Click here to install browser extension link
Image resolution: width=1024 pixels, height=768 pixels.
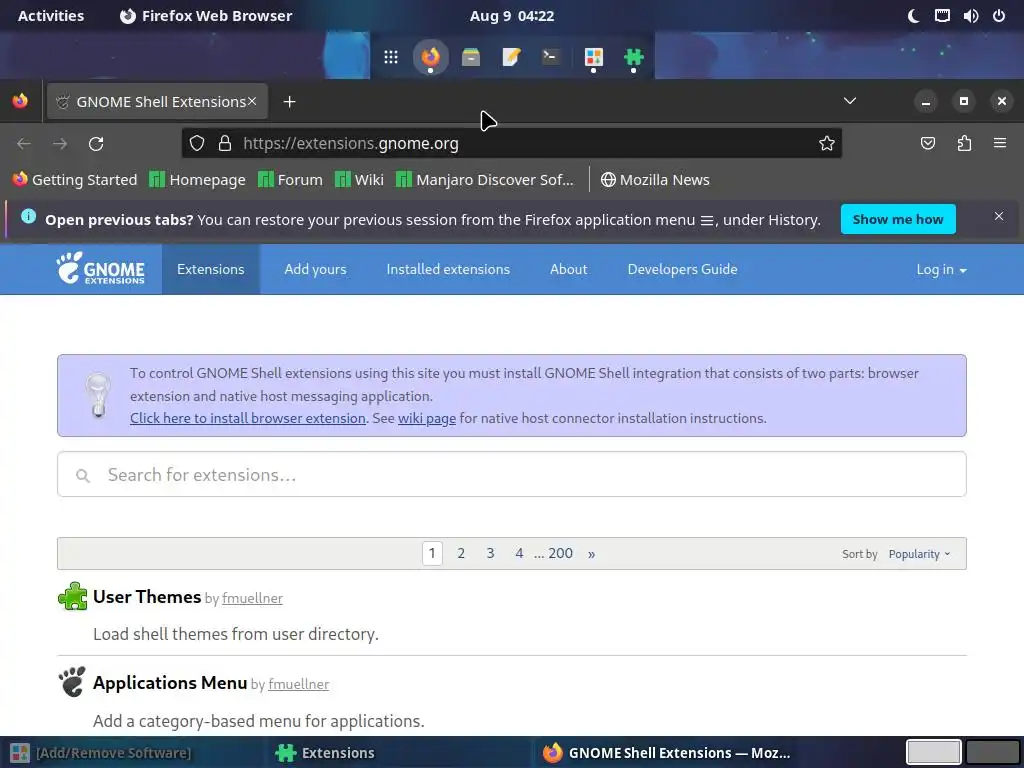(248, 418)
